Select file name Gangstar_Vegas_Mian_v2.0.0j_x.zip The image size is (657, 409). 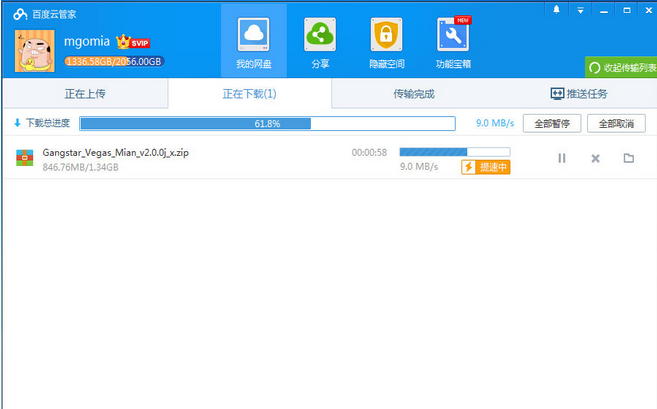click(x=116, y=153)
